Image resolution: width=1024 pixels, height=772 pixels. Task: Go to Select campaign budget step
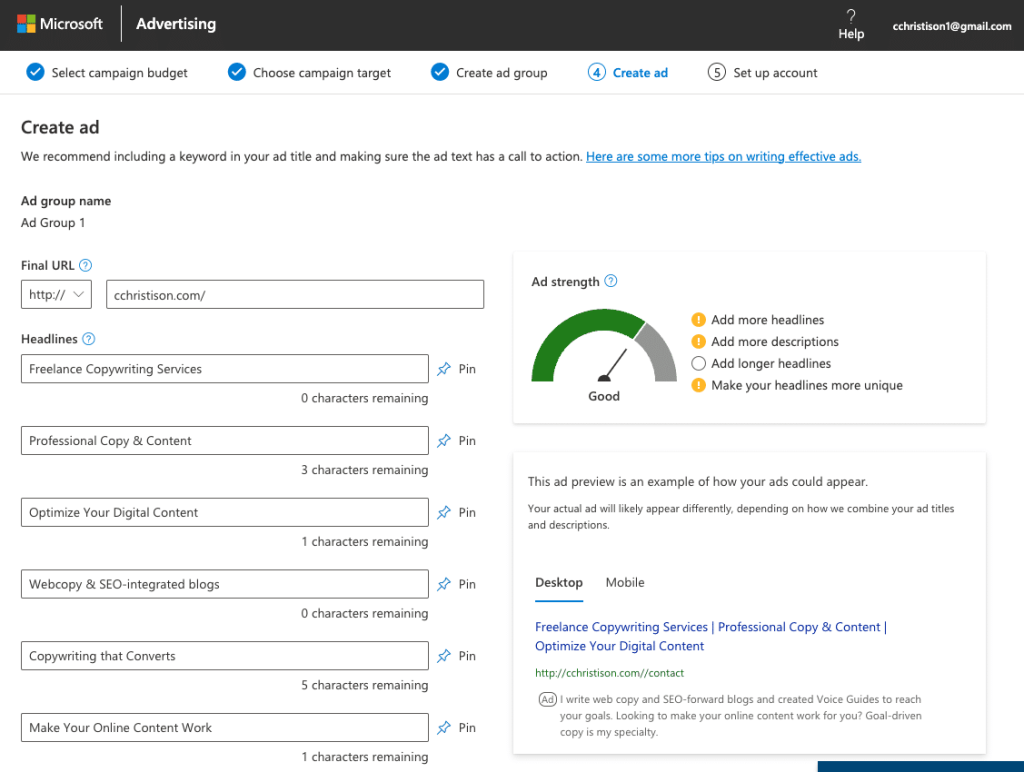[107, 73]
